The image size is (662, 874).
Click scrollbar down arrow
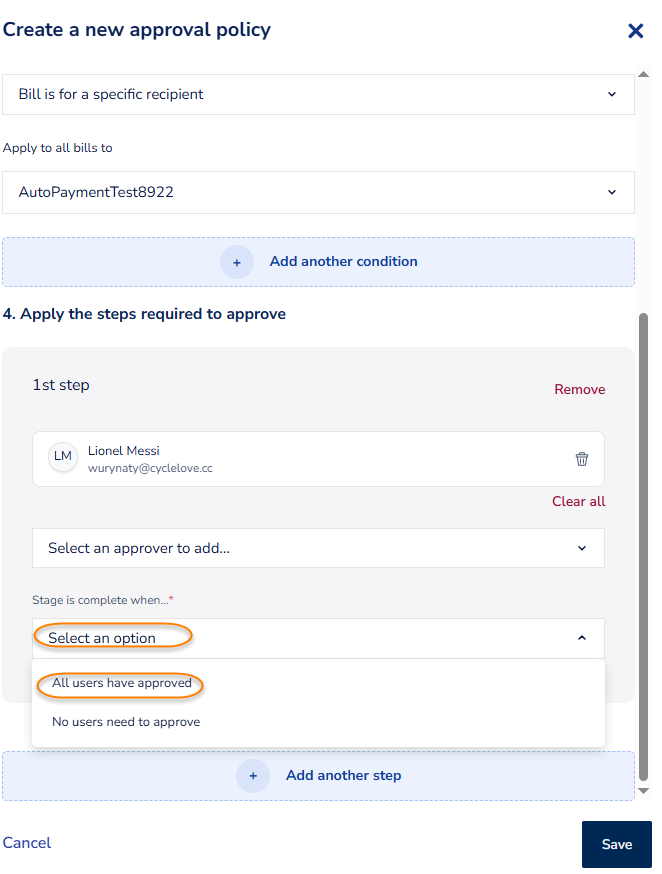[644, 790]
